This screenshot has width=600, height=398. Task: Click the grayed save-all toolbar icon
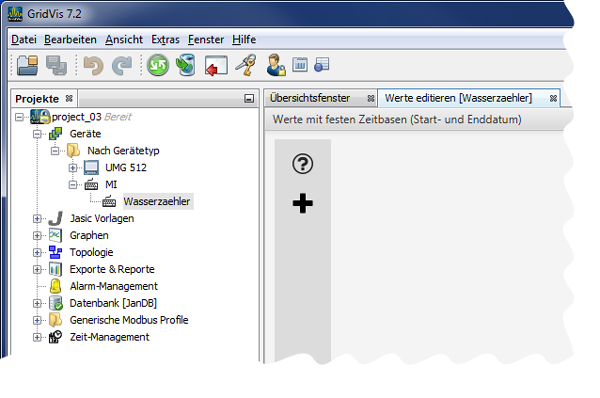(x=56, y=65)
